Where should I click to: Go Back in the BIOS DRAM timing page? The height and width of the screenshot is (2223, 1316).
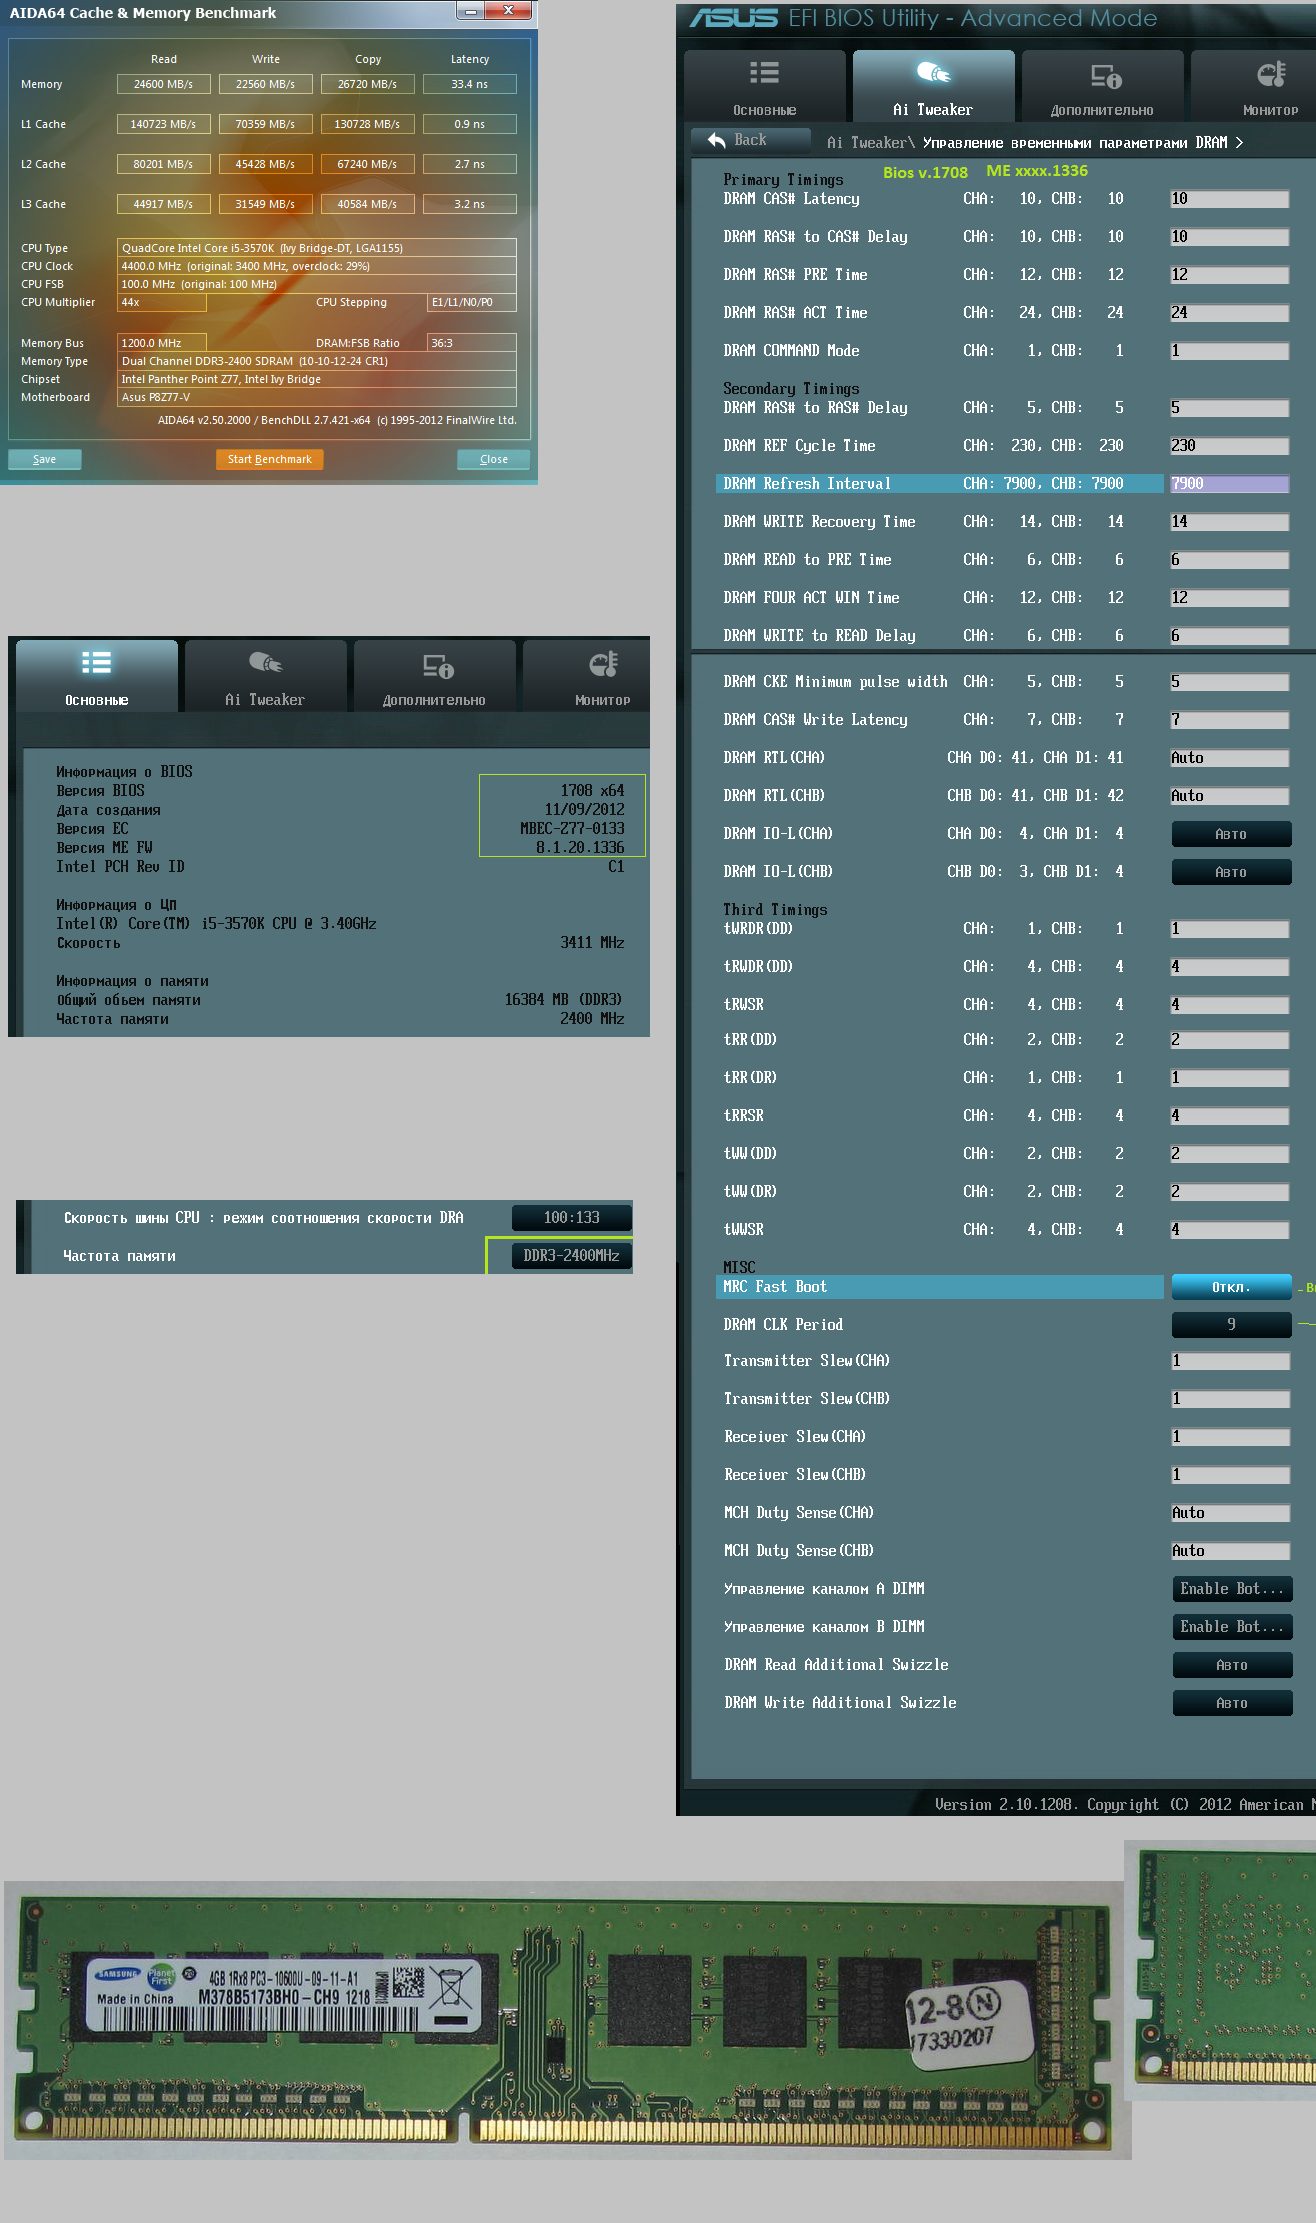pos(750,140)
